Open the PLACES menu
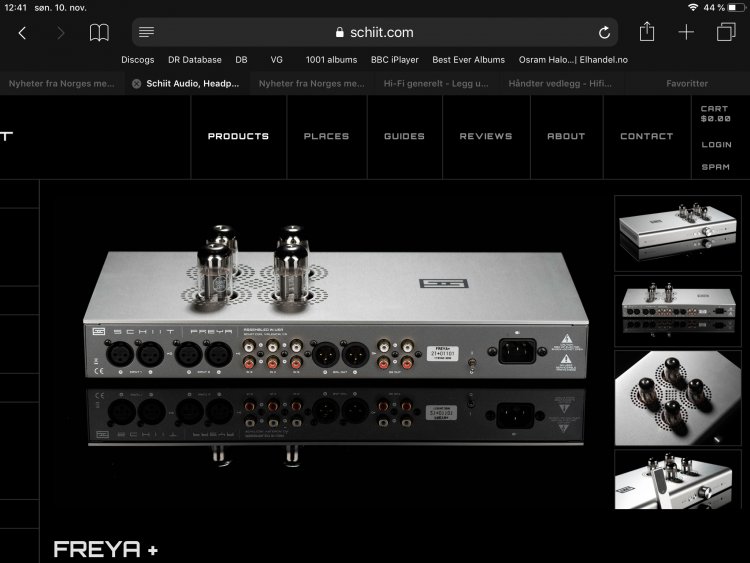This screenshot has width=750, height=563. click(326, 136)
